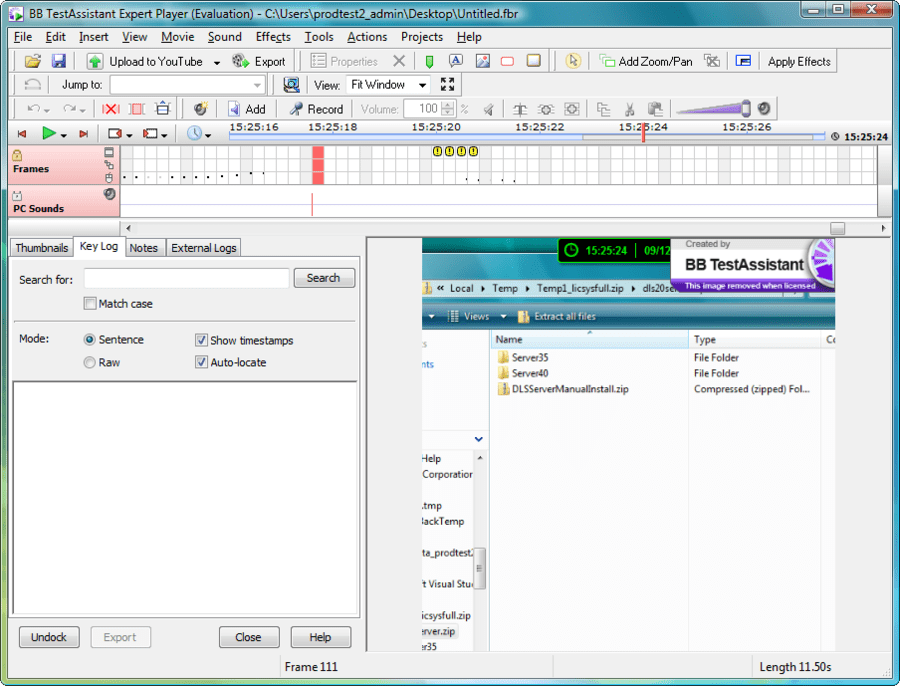Click the paste clipboard icon
Viewport: 900px width, 686px height.
[x=655, y=108]
